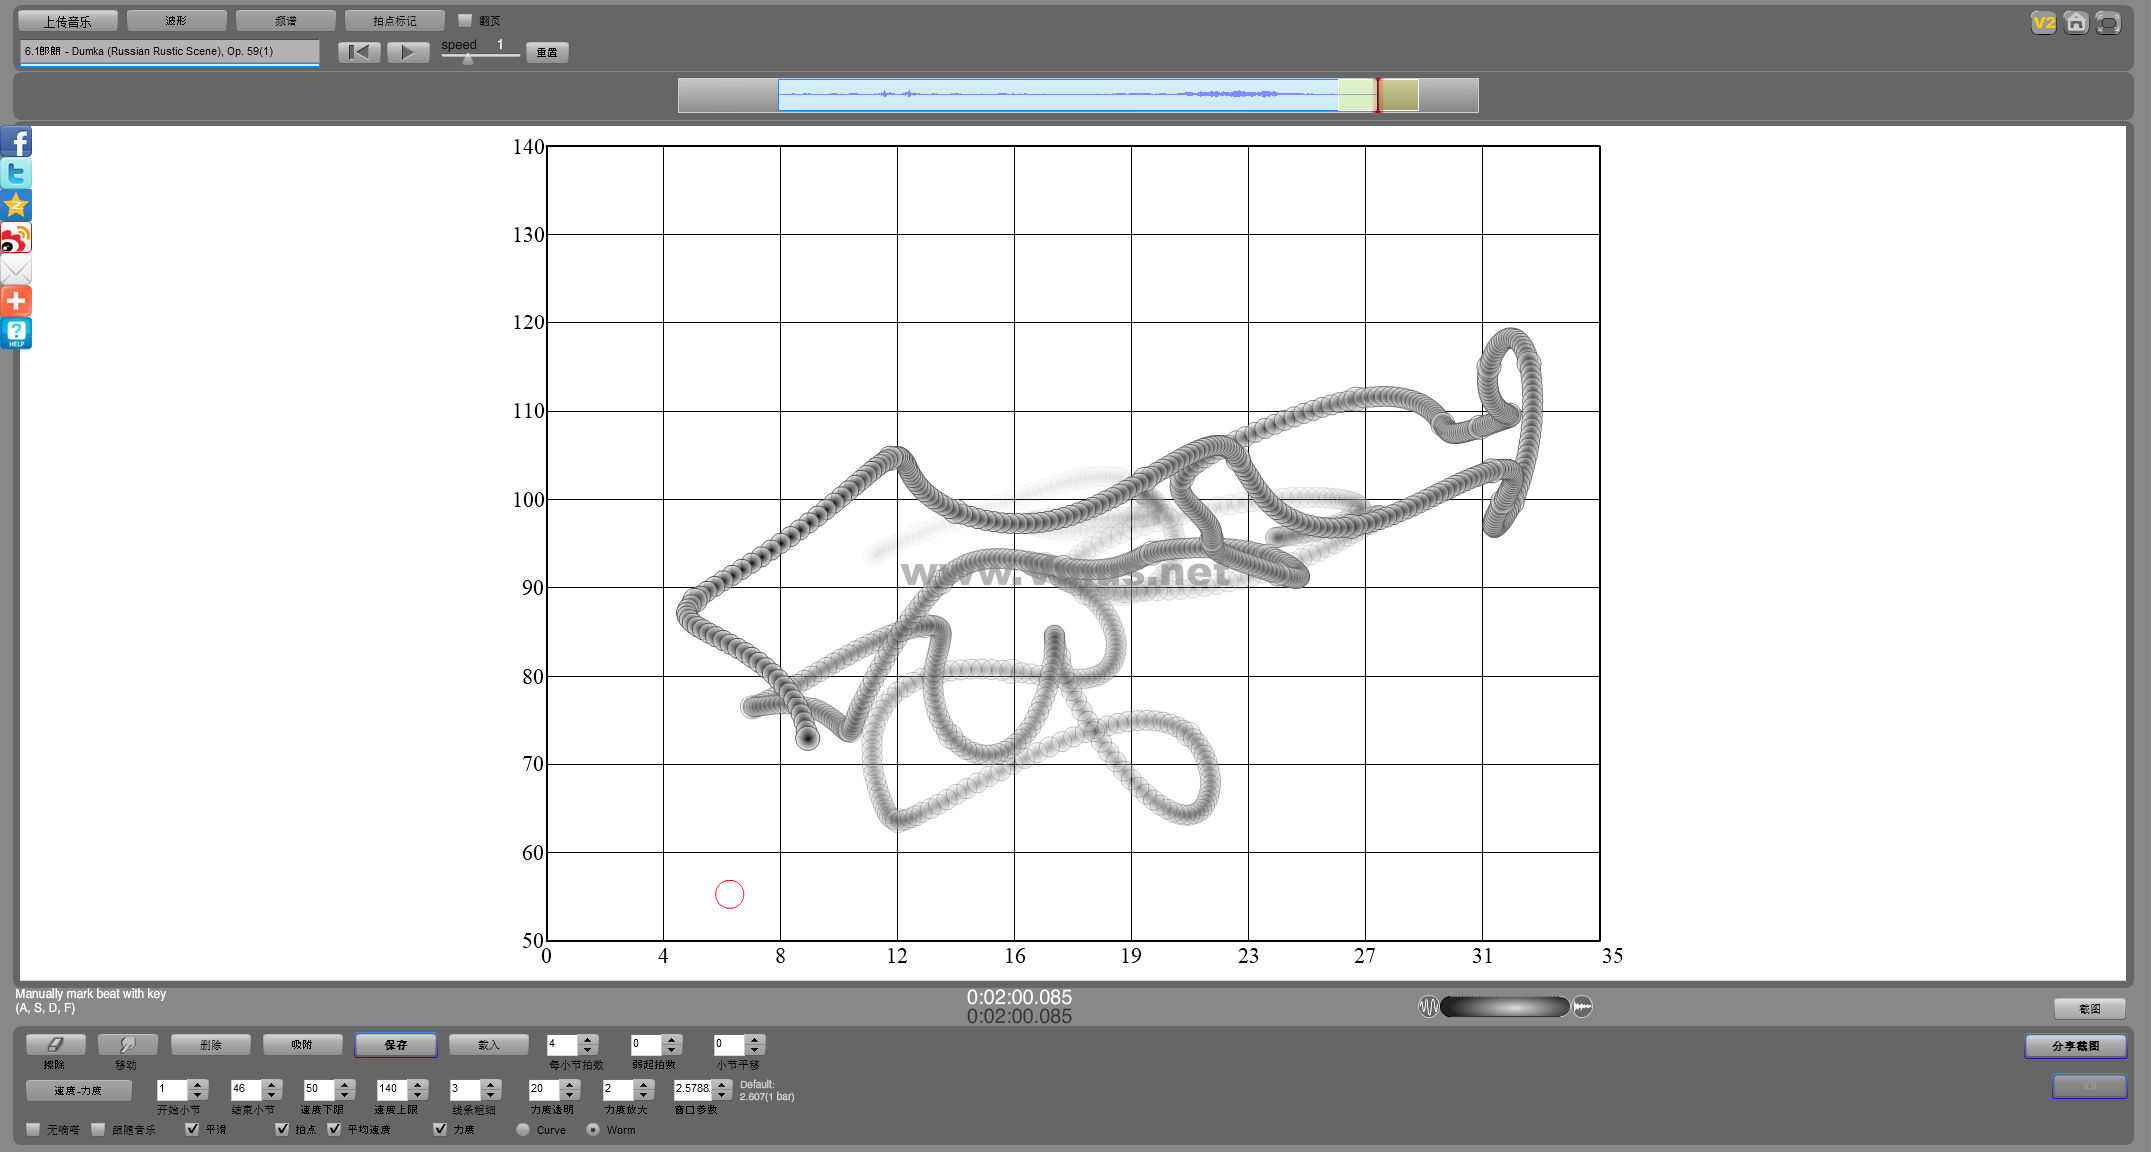The image size is (2151, 1152).
Task: Uncheck the 平滑 (smooth) checkbox
Action: tap(192, 1129)
